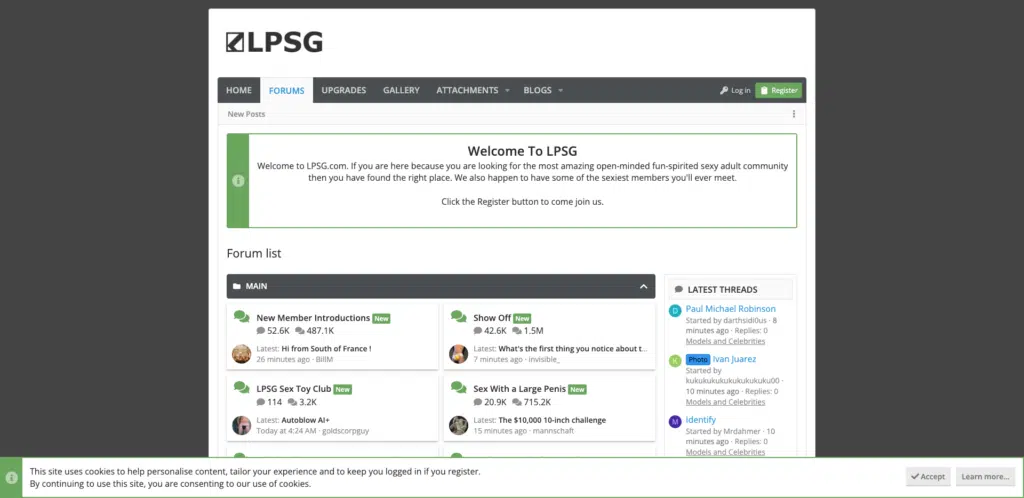This screenshot has width=1024, height=498.
Task: Open the Show Off forum
Action: click(x=492, y=318)
